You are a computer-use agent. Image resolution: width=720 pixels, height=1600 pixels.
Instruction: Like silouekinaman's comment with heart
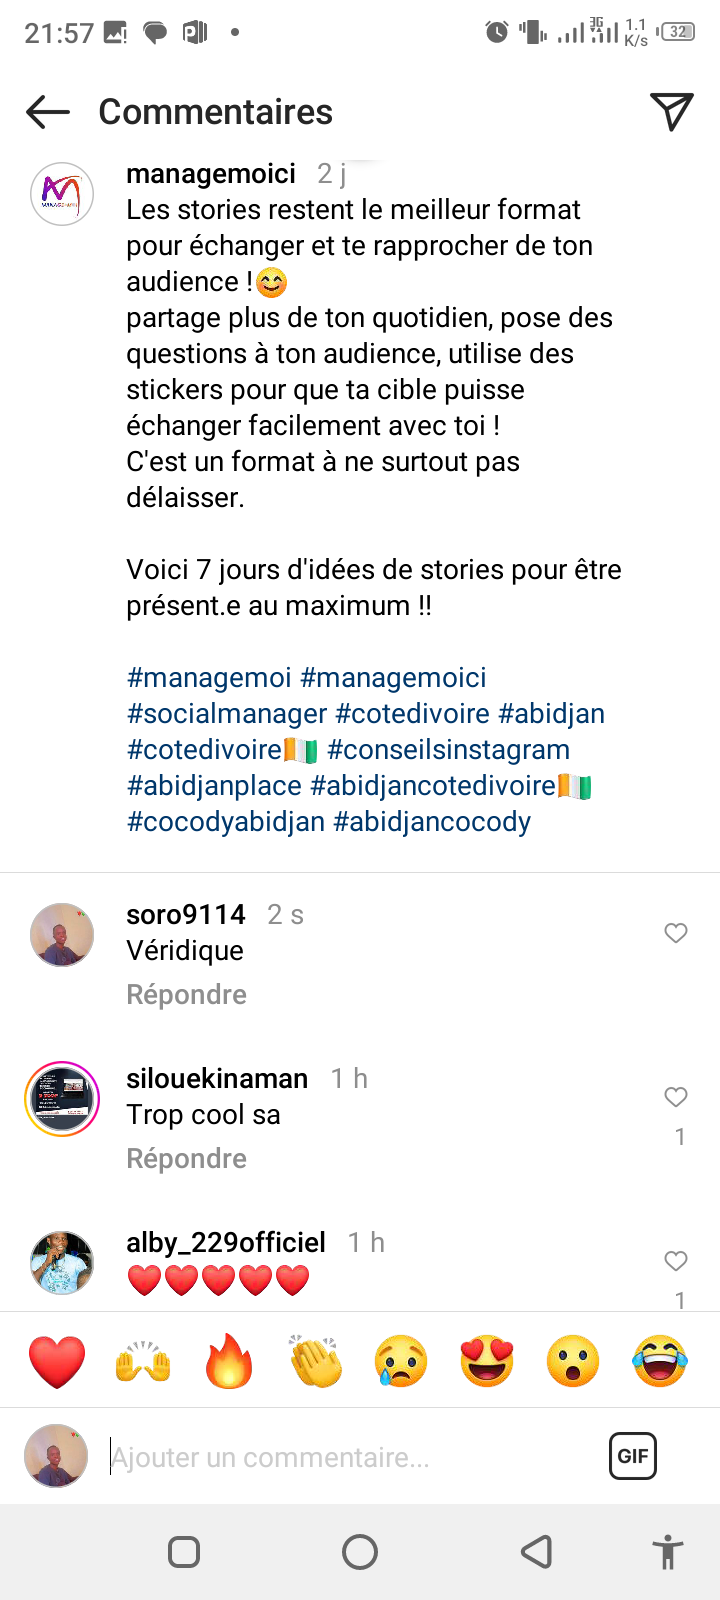coord(676,1097)
